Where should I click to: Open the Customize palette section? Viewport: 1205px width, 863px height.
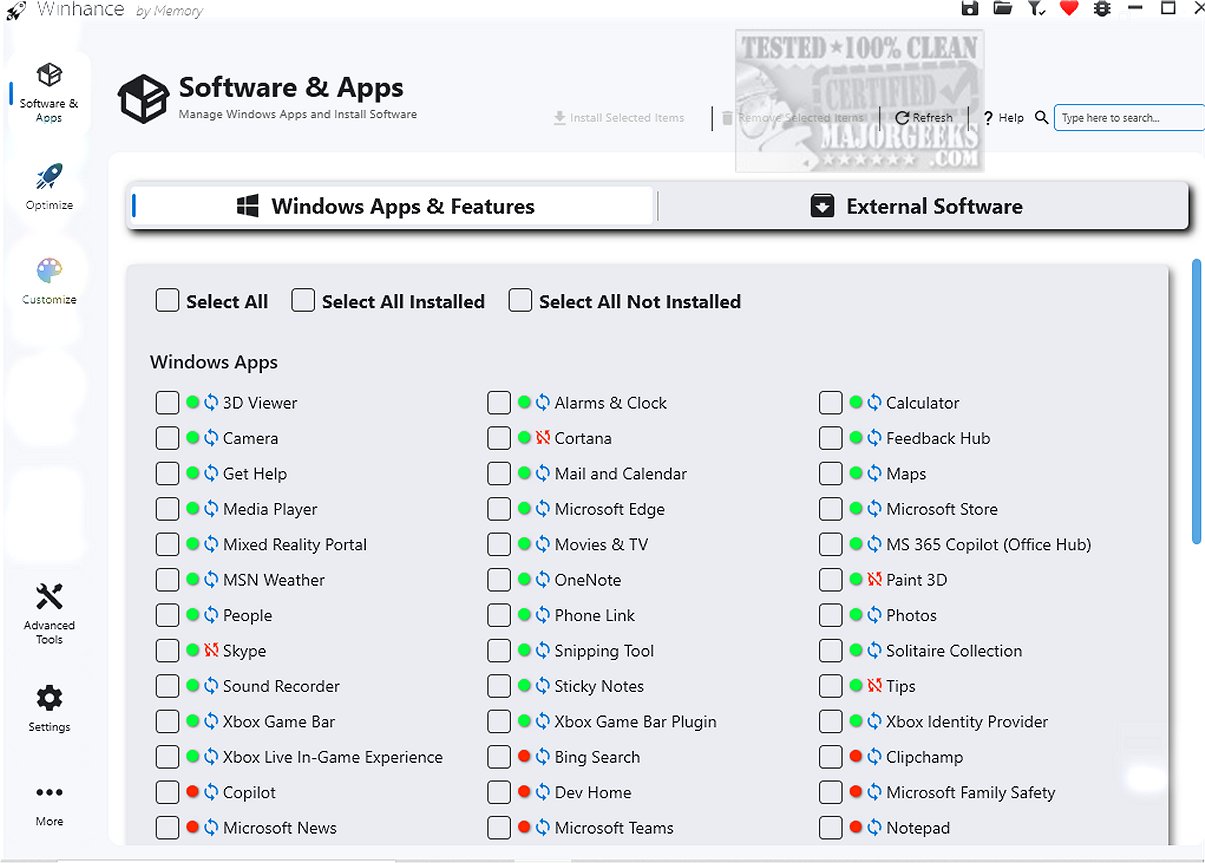[x=49, y=281]
